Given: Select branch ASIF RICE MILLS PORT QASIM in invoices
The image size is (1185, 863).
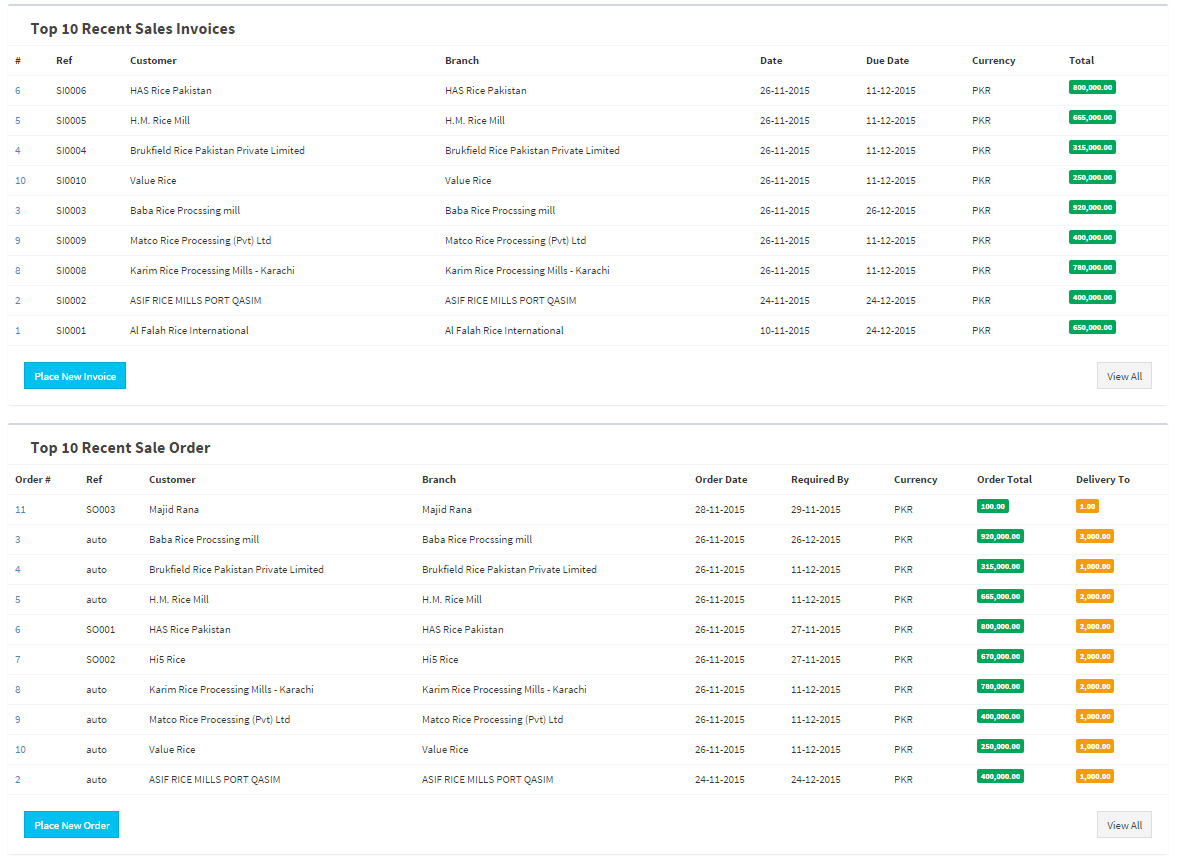Looking at the screenshot, I should (x=510, y=301).
